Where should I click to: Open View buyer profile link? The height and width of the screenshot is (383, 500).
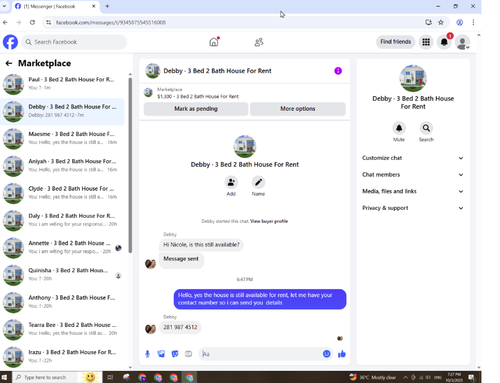tap(269, 221)
